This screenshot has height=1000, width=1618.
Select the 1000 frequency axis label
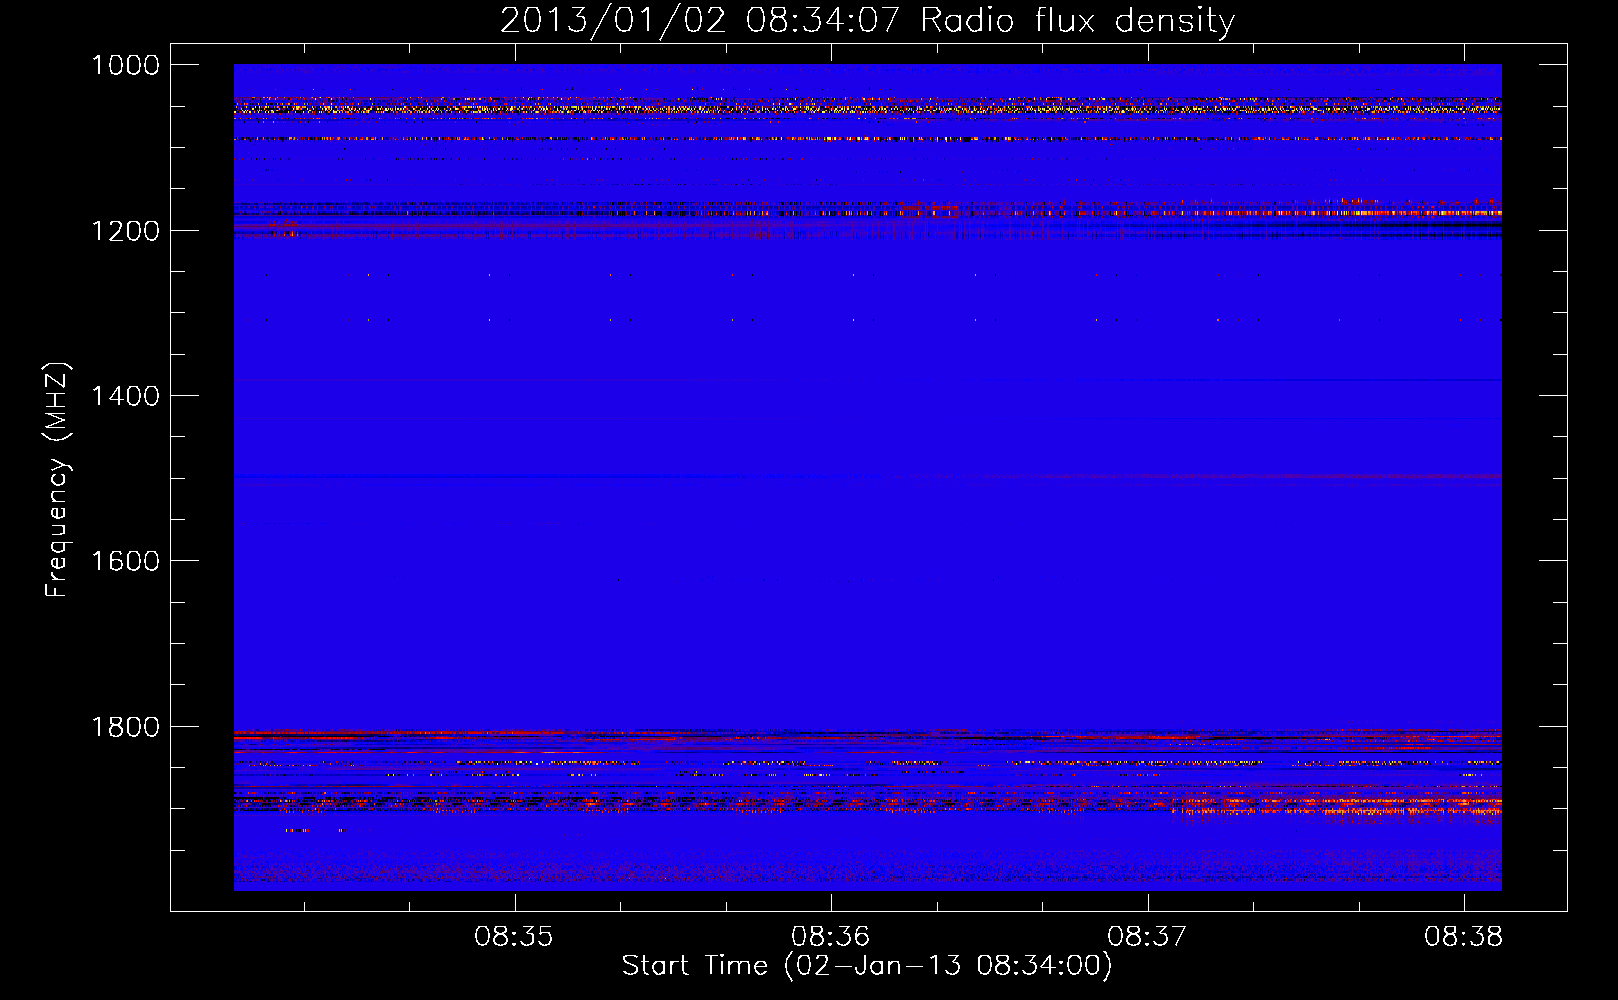pyautogui.click(x=125, y=65)
